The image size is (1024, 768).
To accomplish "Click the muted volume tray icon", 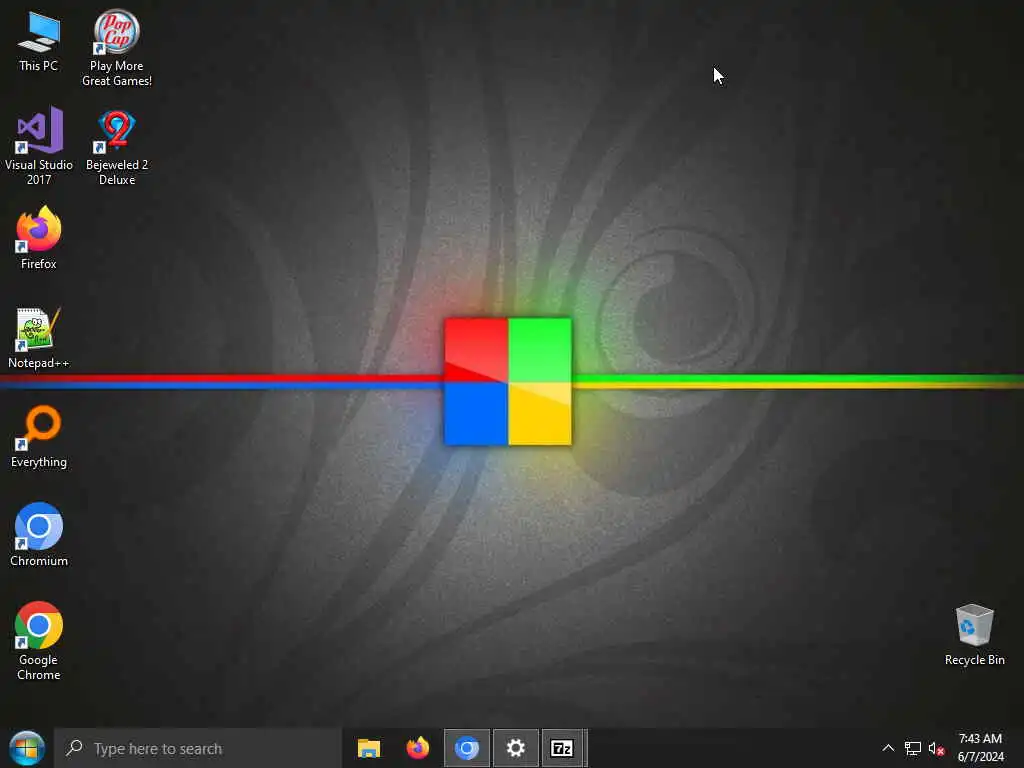I will 936,748.
